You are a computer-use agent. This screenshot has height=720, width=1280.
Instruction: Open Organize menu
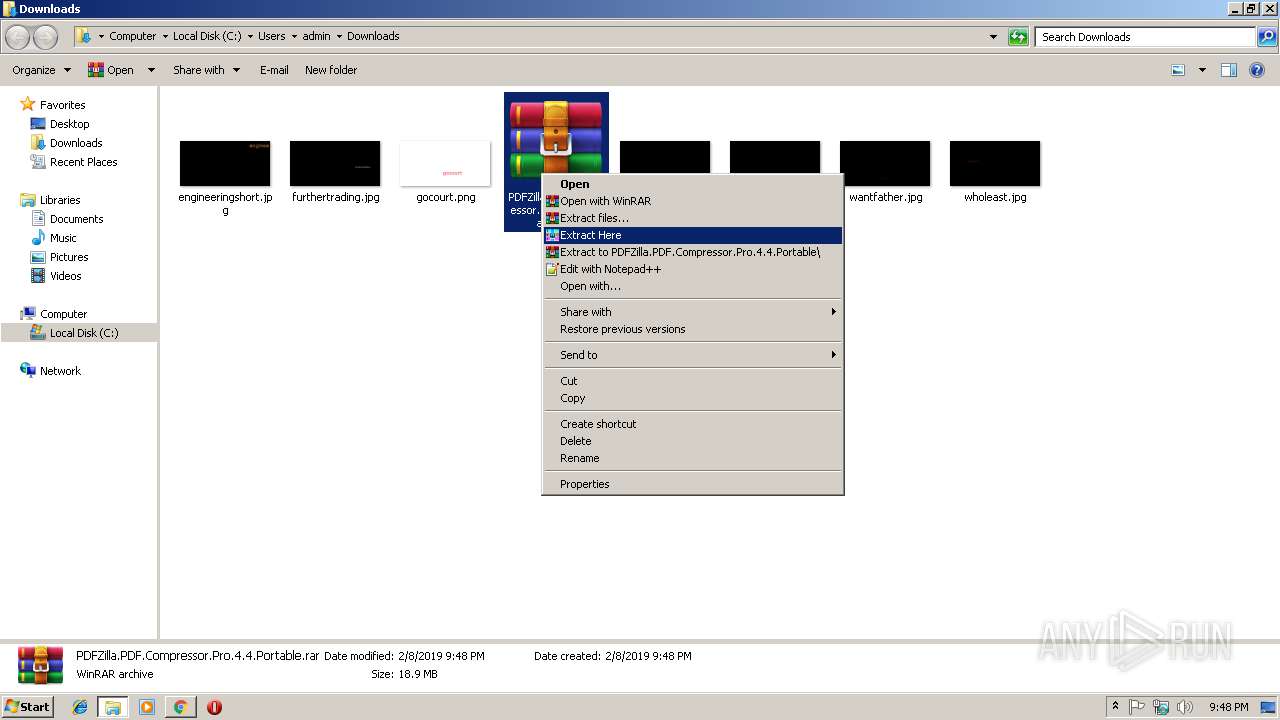[x=41, y=70]
